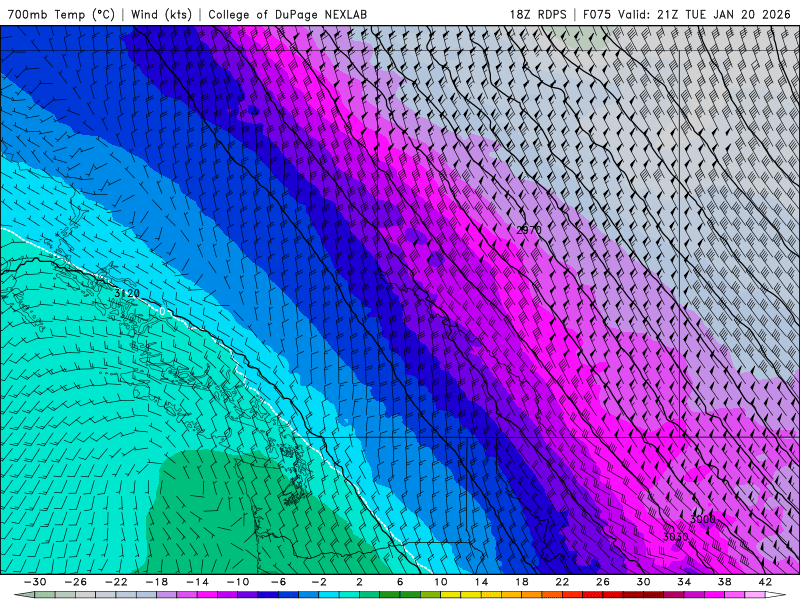Click the -6 colorbar tick label
The image size is (800, 600).
click(x=279, y=582)
